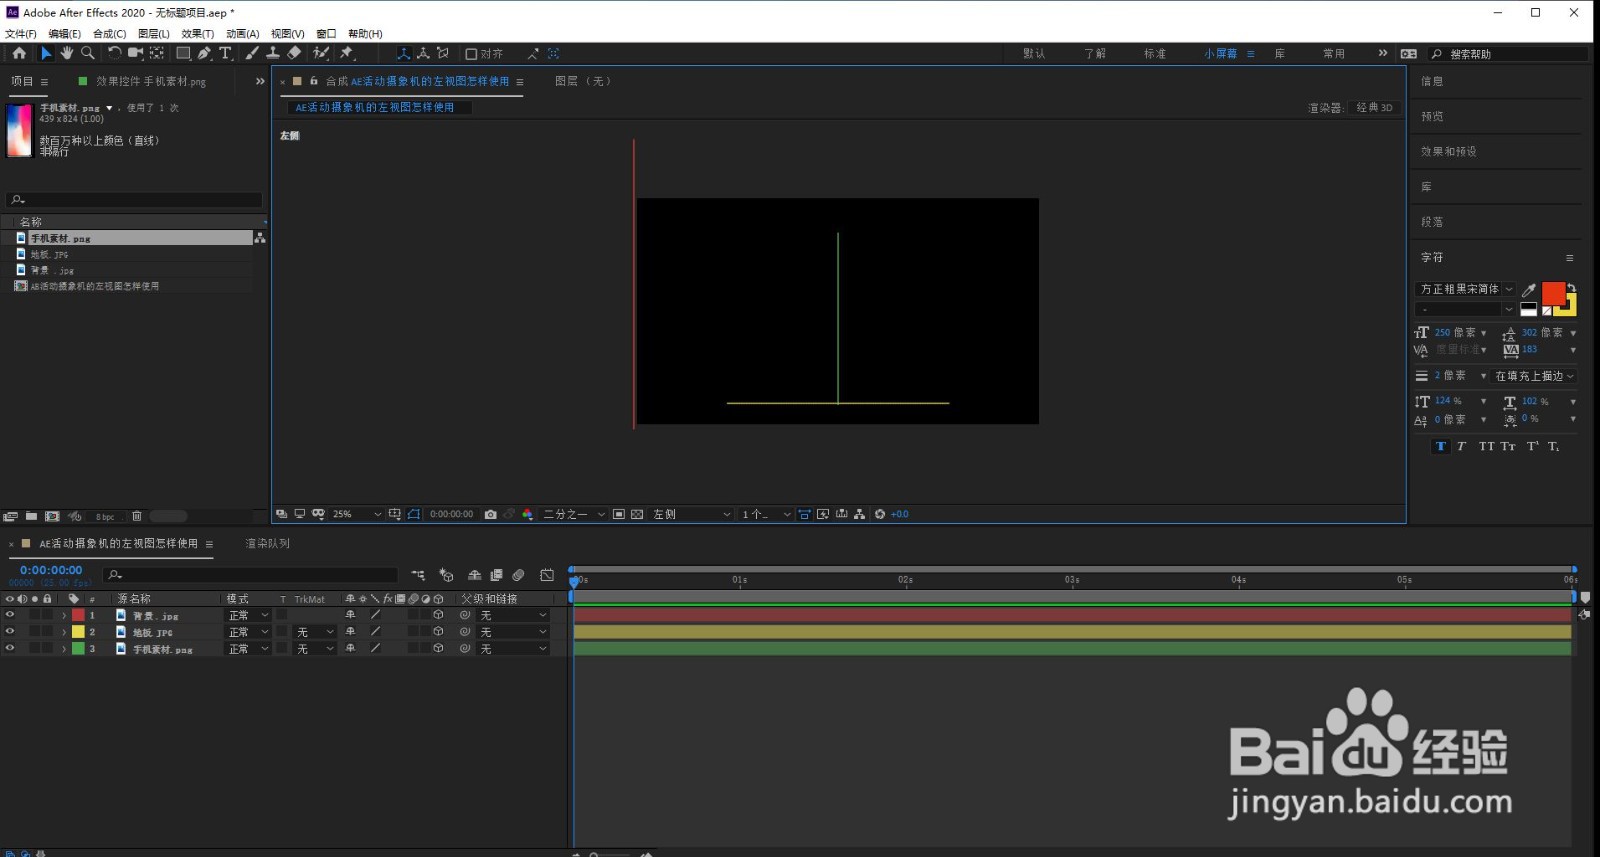
Task: Open show channel and color management icon
Action: [527, 514]
